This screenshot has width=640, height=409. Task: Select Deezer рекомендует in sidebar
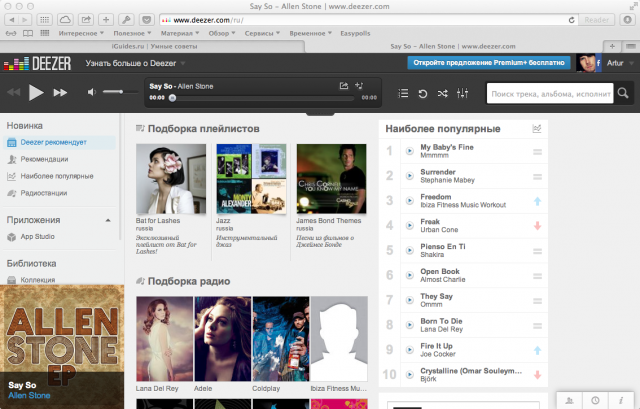[59, 142]
